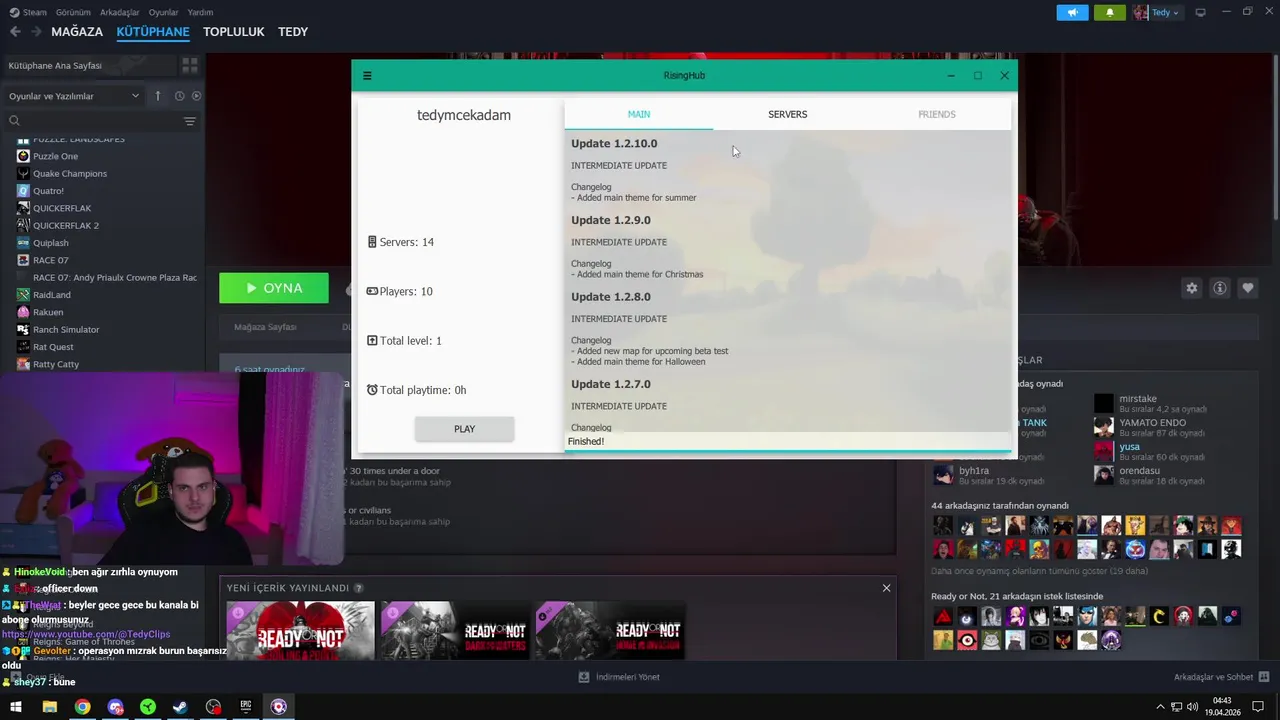Open Kütüphane Ana Sayfası
The height and width of the screenshot is (720, 1280).
pyautogui.click(x=56, y=65)
